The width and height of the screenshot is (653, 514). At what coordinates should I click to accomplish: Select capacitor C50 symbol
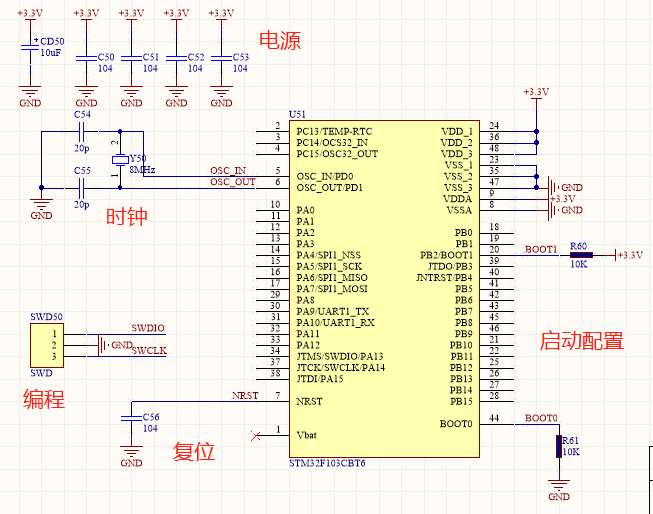[86, 58]
